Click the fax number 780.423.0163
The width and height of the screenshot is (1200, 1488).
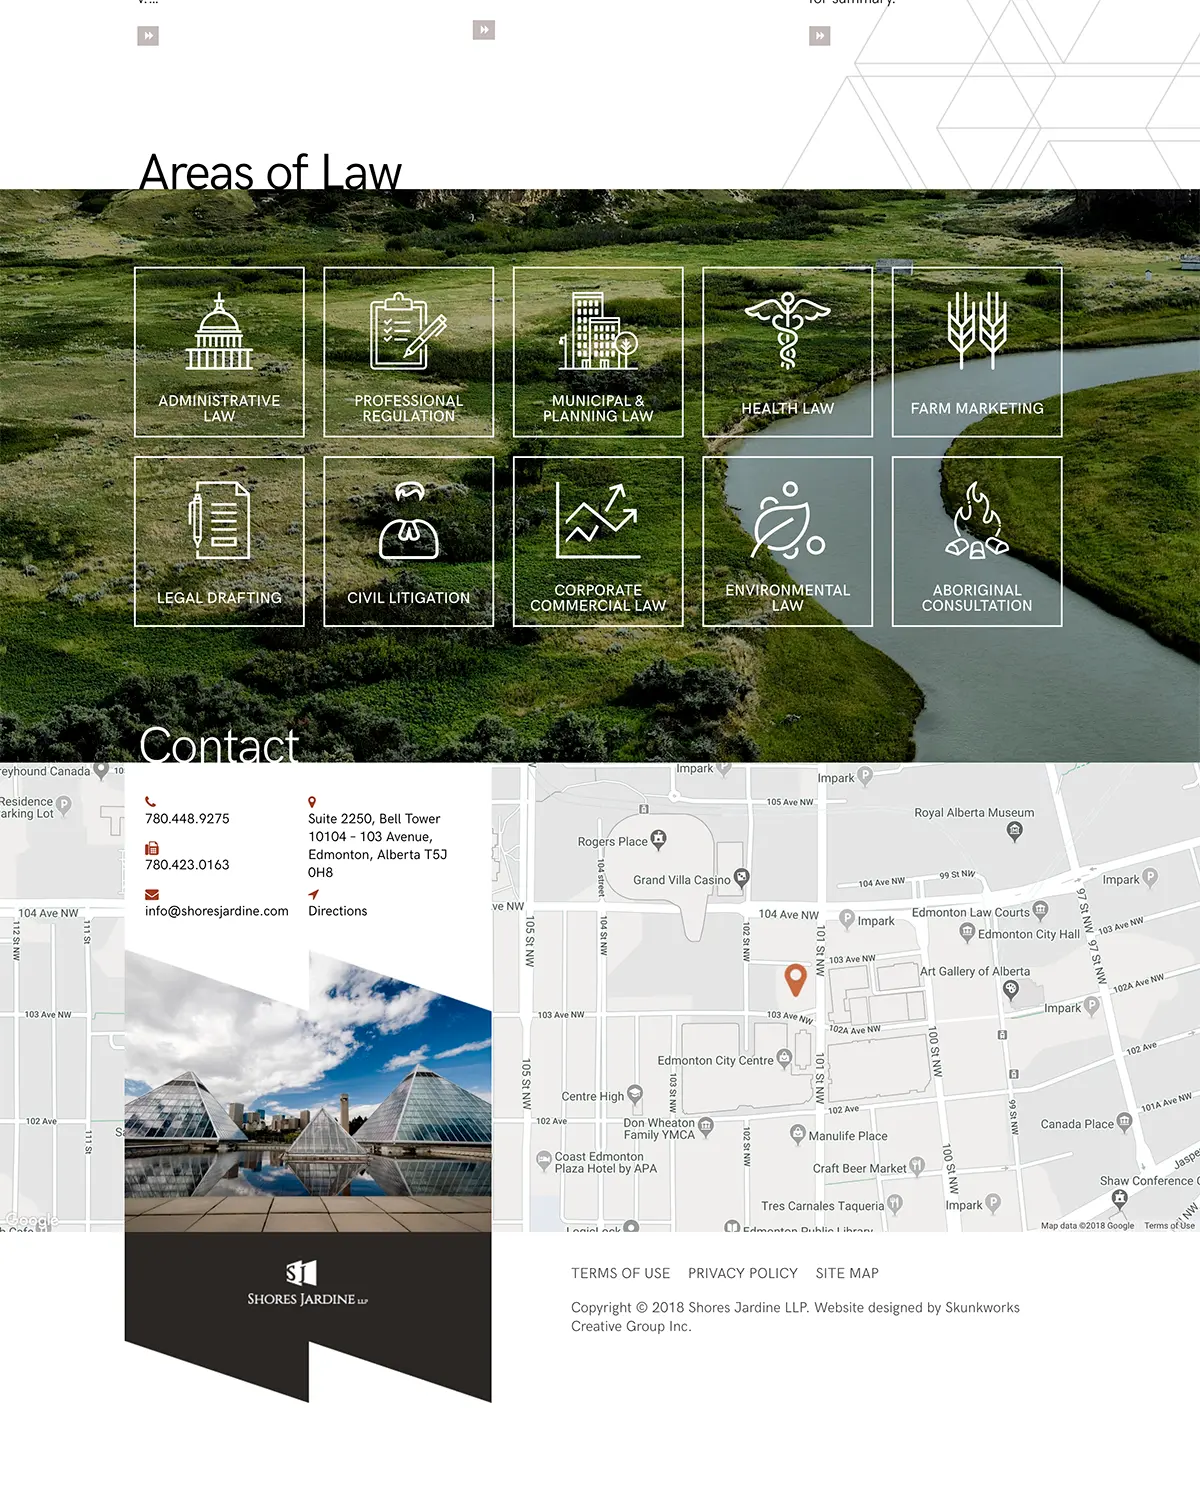pos(187,864)
